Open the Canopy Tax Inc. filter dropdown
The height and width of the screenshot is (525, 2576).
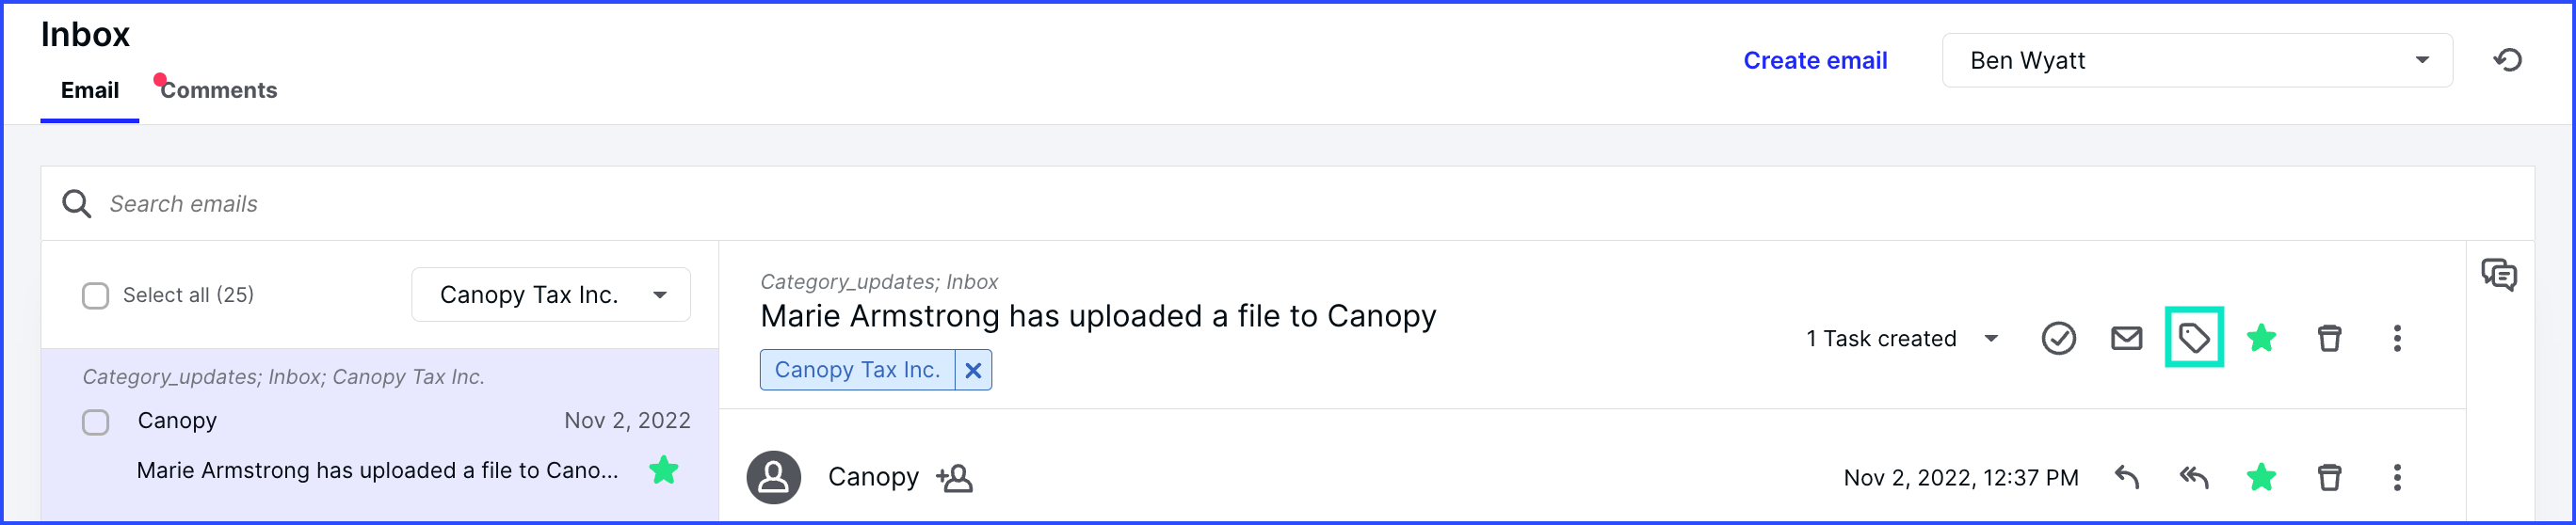pyautogui.click(x=550, y=294)
